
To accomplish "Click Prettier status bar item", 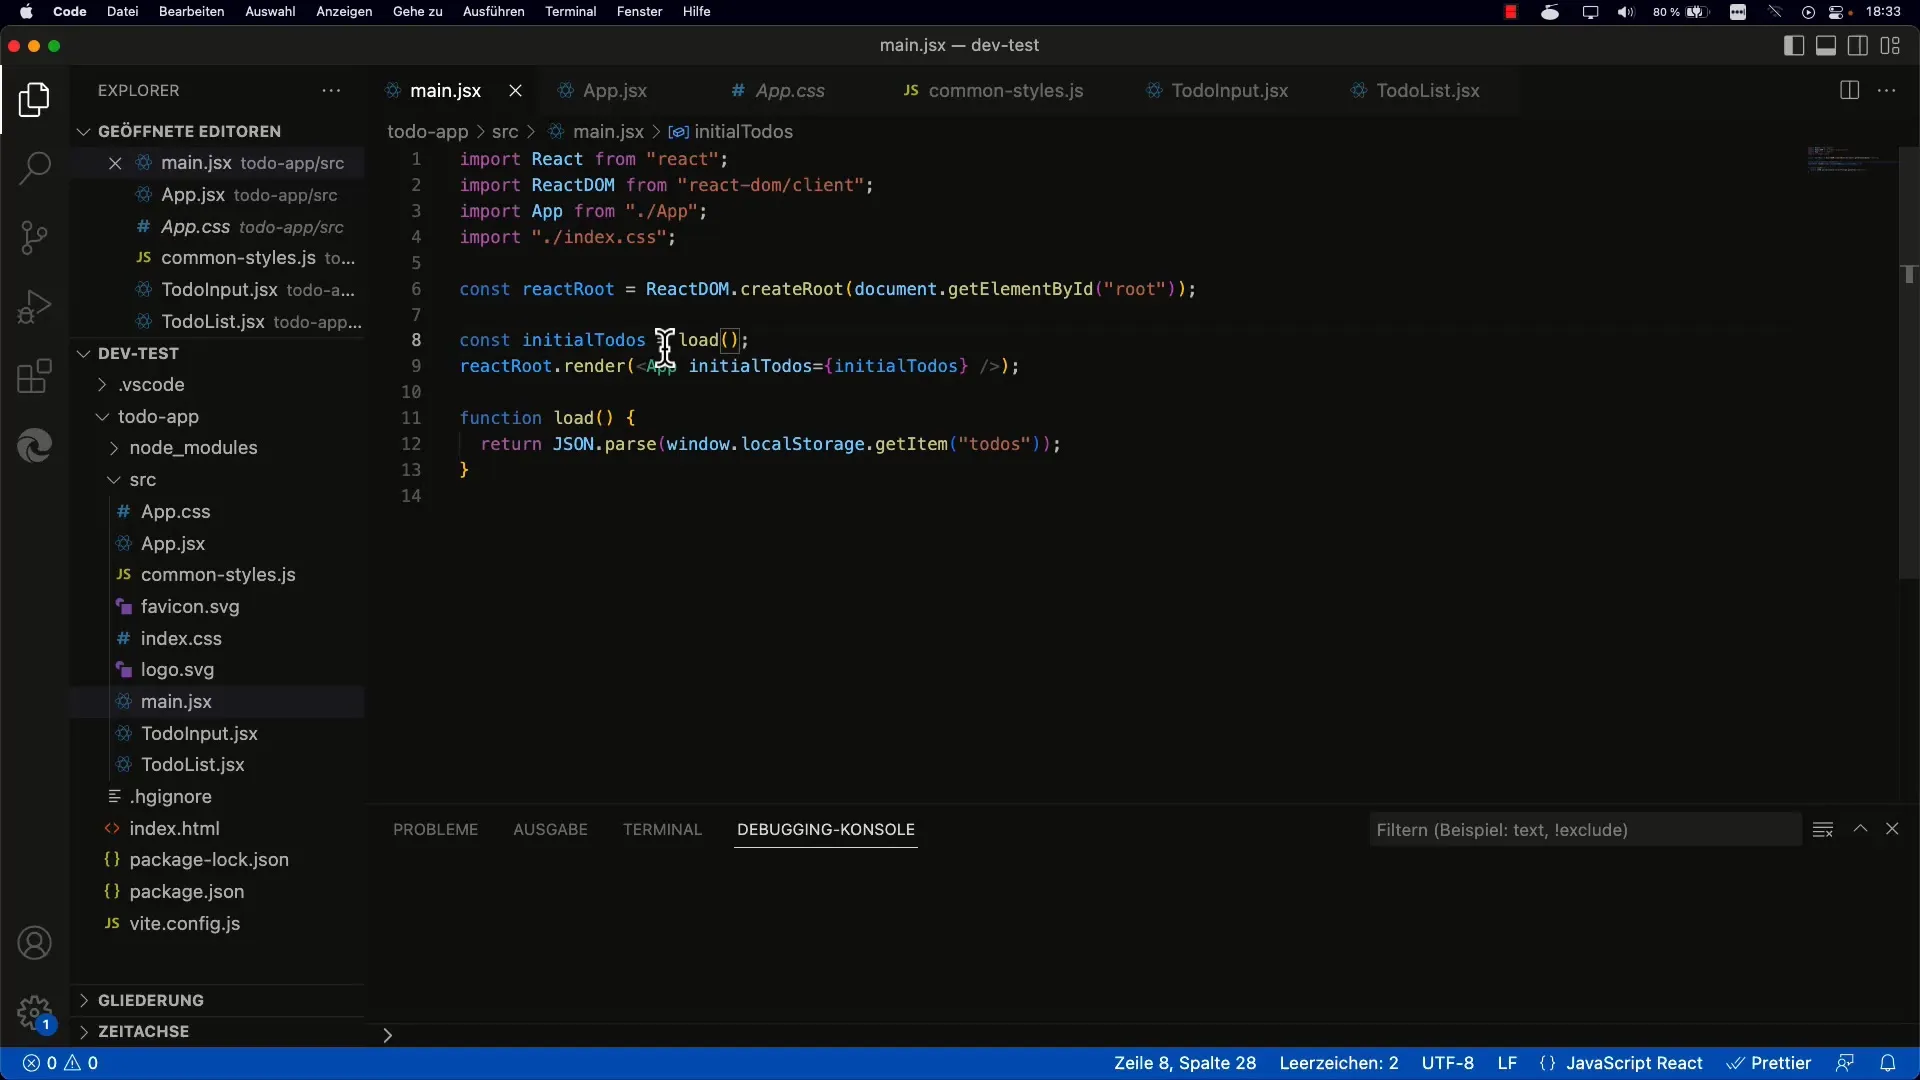I will pyautogui.click(x=1769, y=1063).
